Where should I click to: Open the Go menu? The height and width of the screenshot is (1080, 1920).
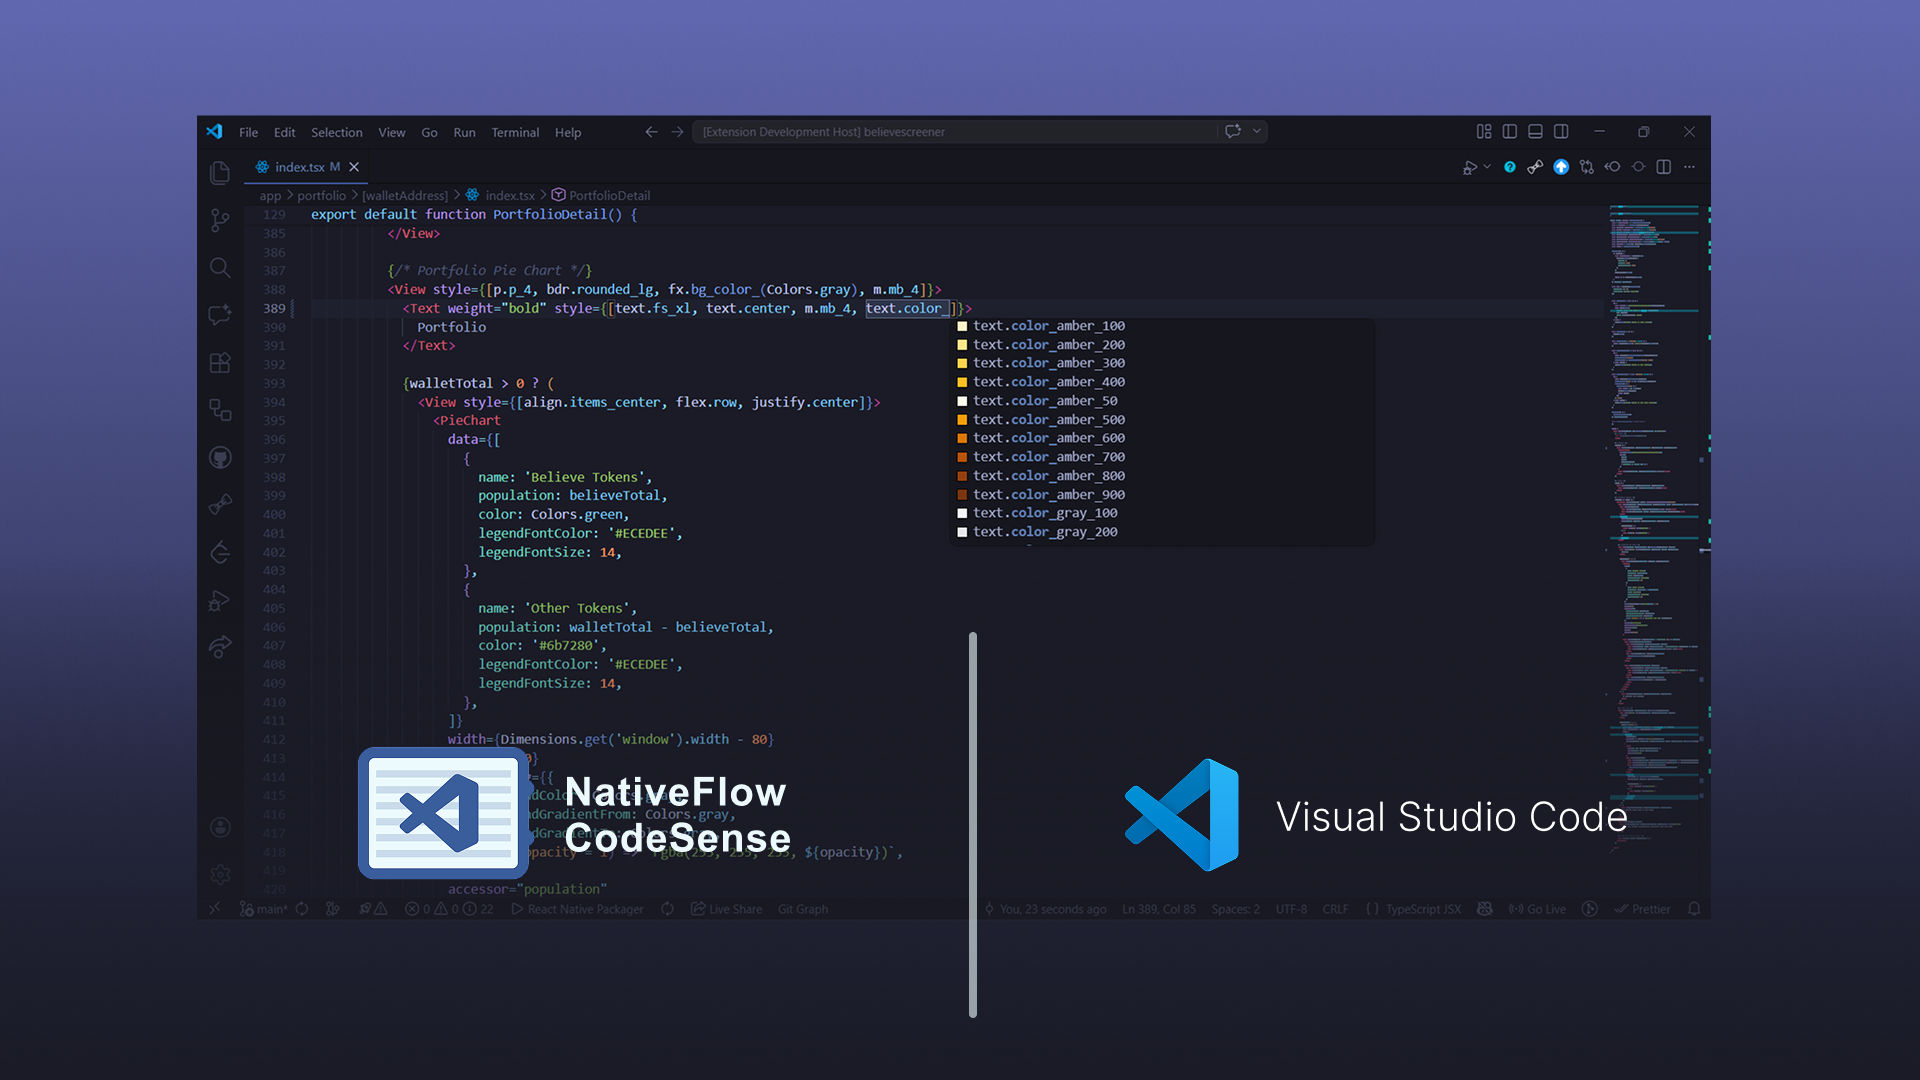429,132
